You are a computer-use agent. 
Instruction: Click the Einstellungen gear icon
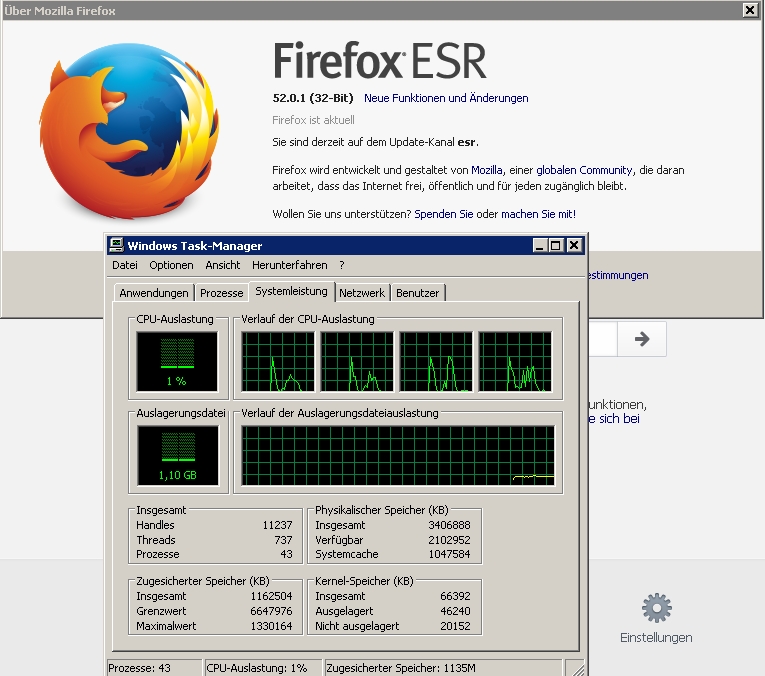pos(657,608)
